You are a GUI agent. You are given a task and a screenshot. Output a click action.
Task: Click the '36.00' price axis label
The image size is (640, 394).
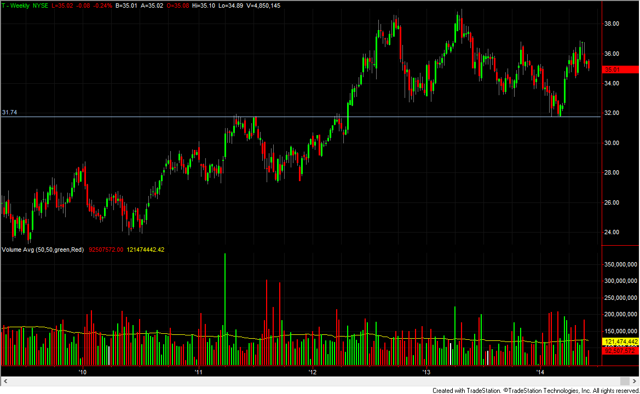pyautogui.click(x=611, y=54)
